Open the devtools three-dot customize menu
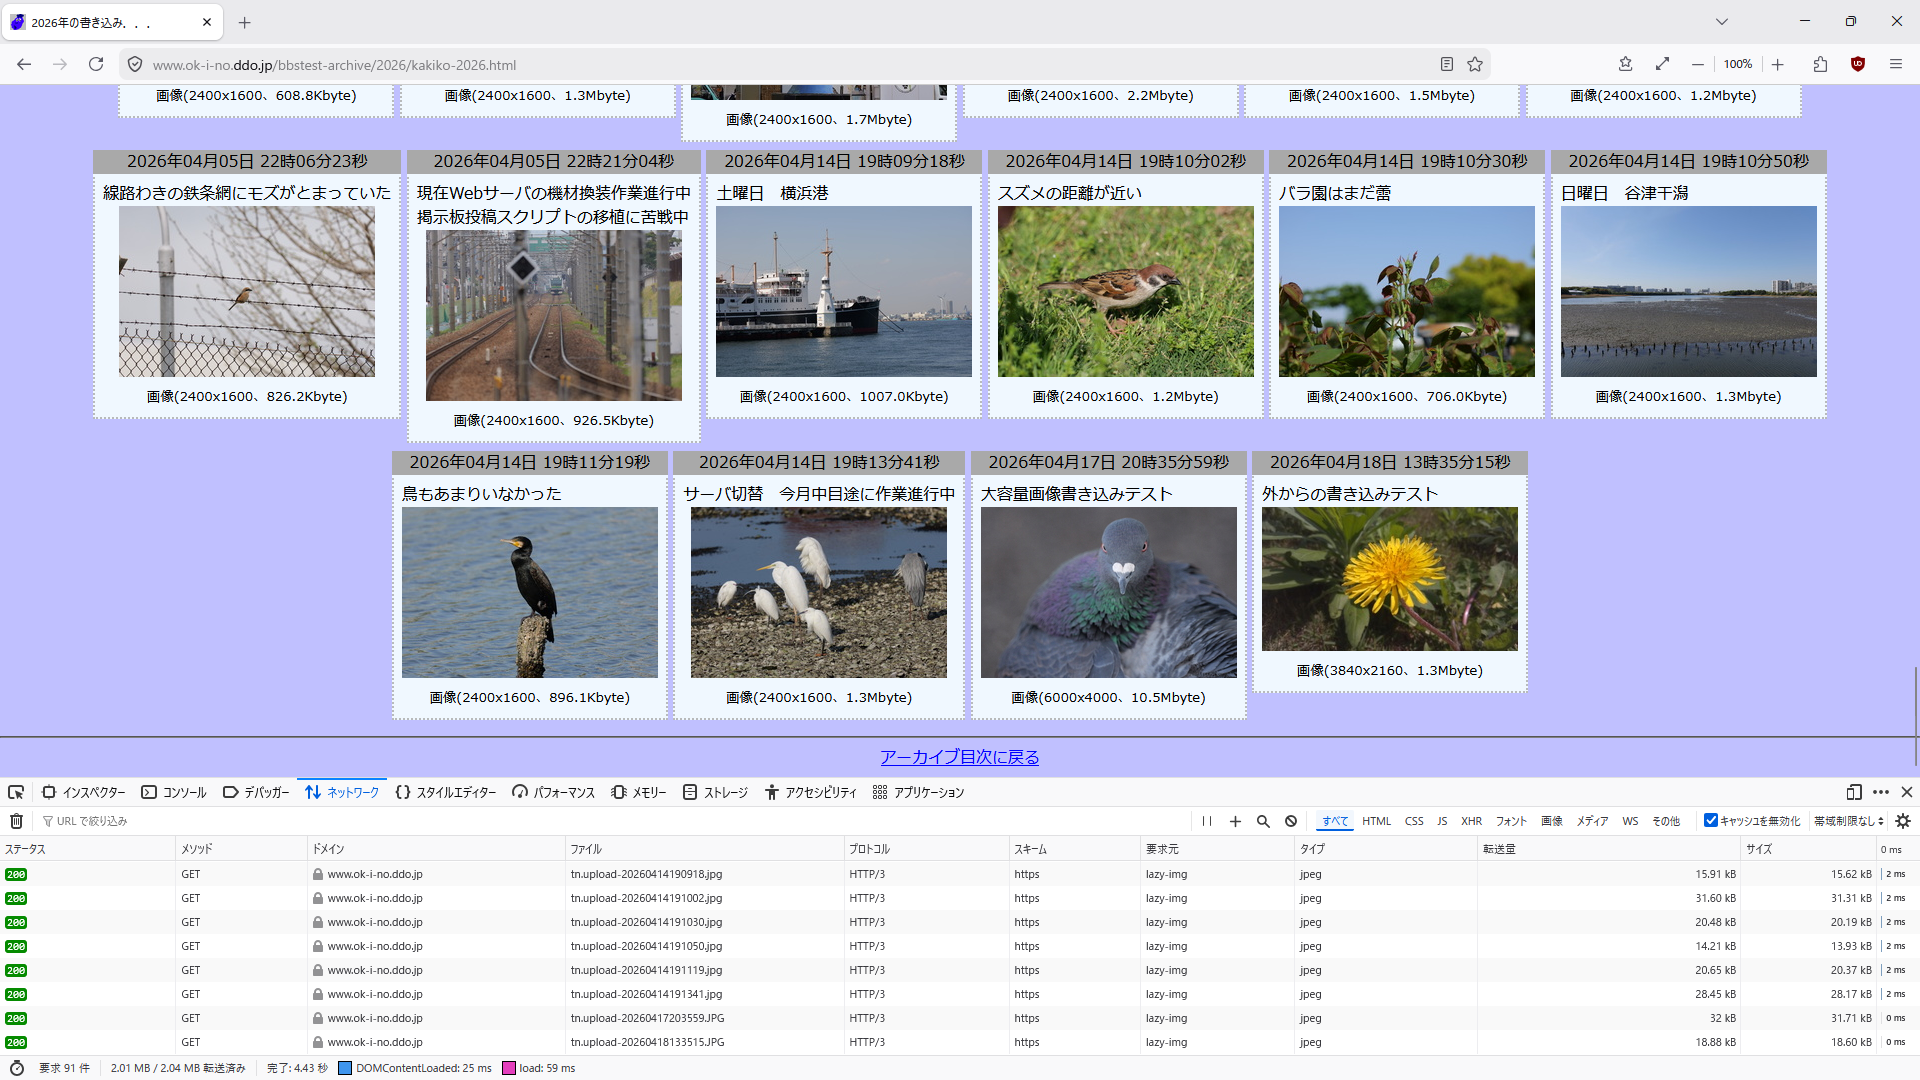 (1881, 792)
